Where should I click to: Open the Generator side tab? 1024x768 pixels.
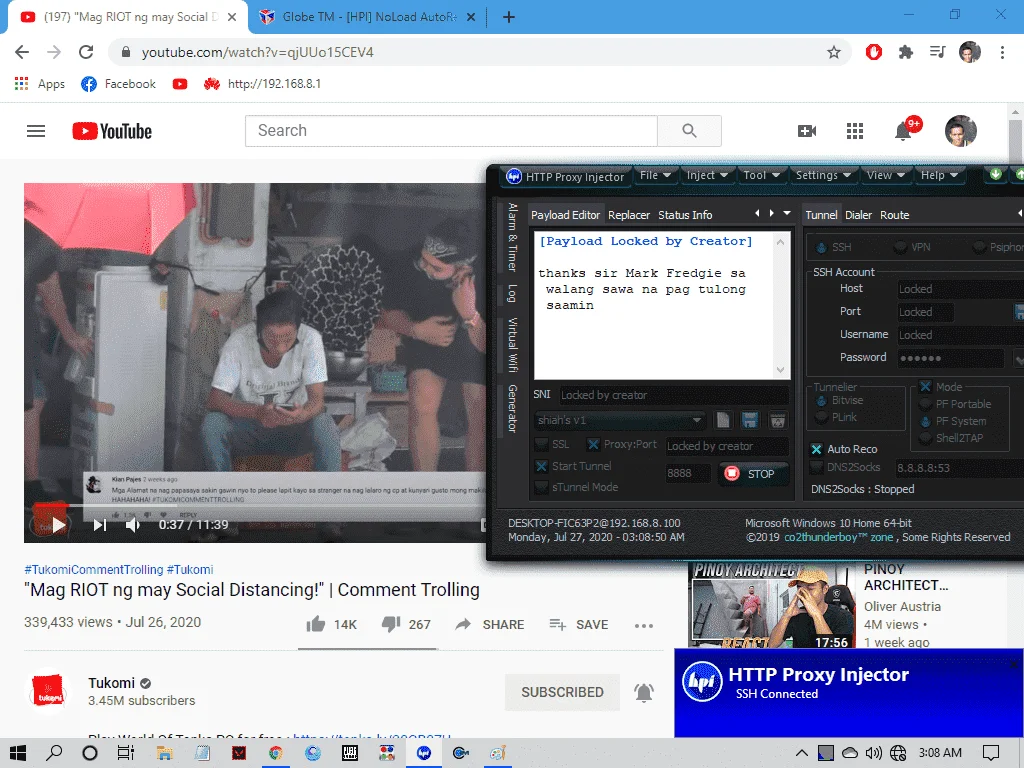(513, 409)
